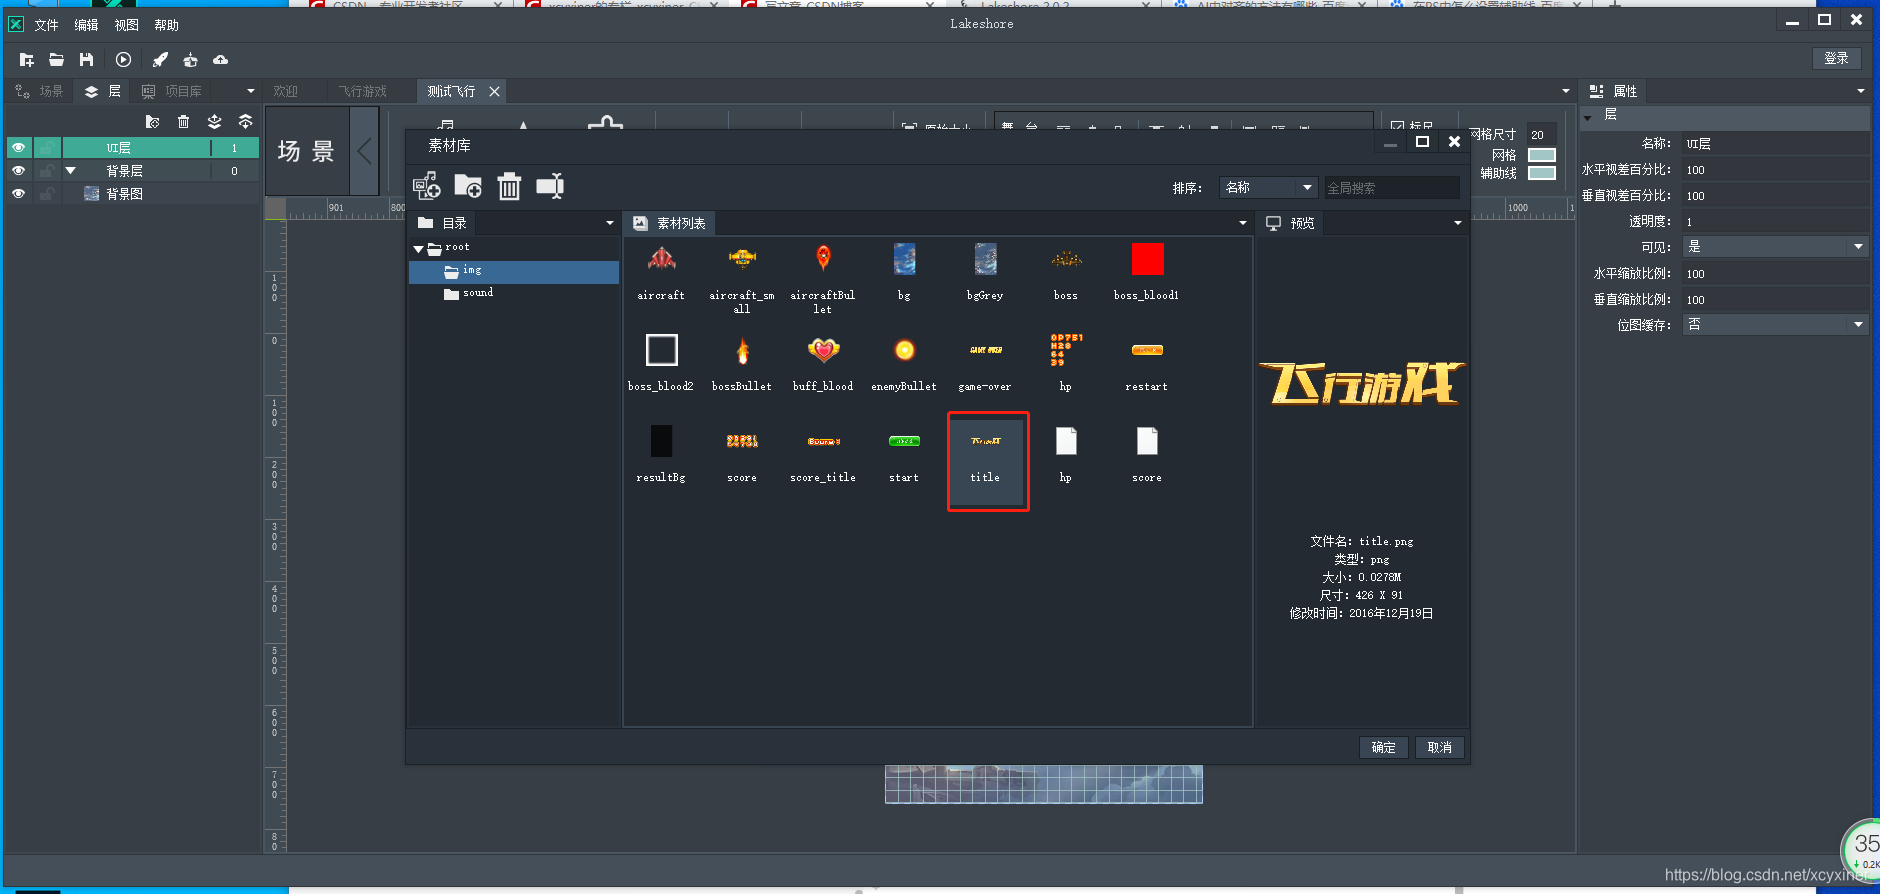This screenshot has height=894, width=1880.
Task: Open the 编辑 menu
Action: pos(86,25)
